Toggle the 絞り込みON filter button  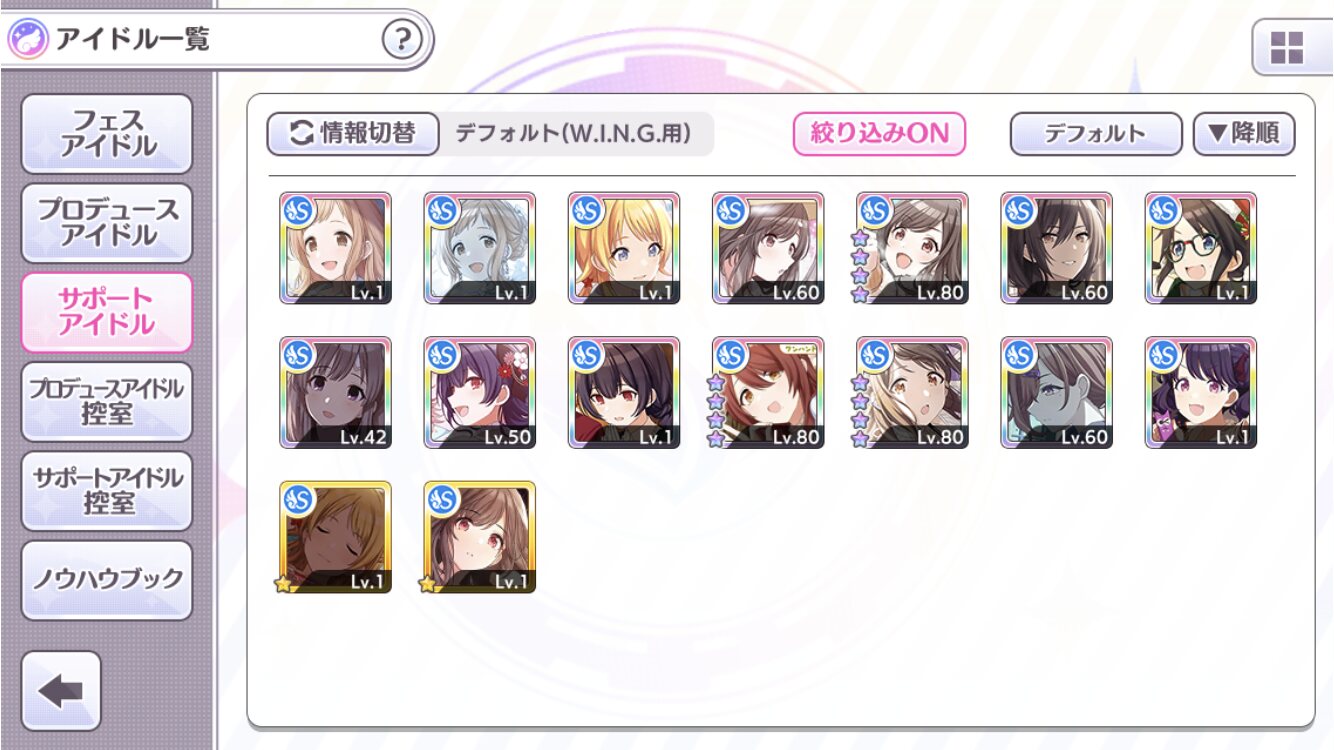pos(879,133)
